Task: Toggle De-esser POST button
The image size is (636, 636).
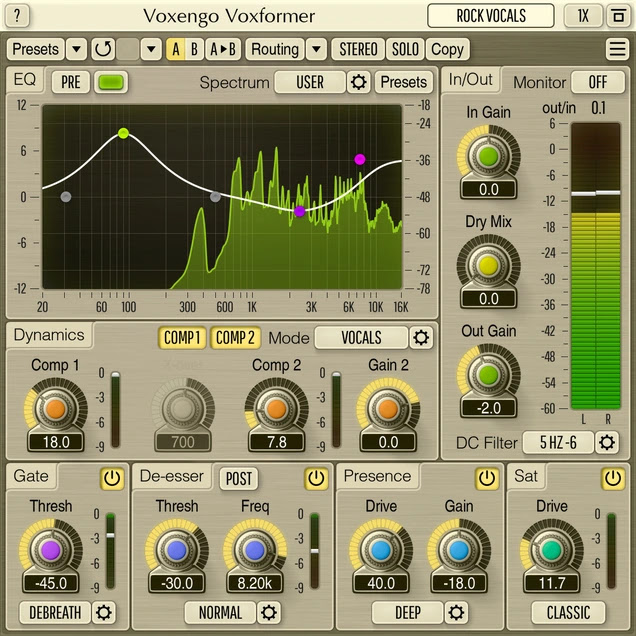Action: [x=238, y=479]
